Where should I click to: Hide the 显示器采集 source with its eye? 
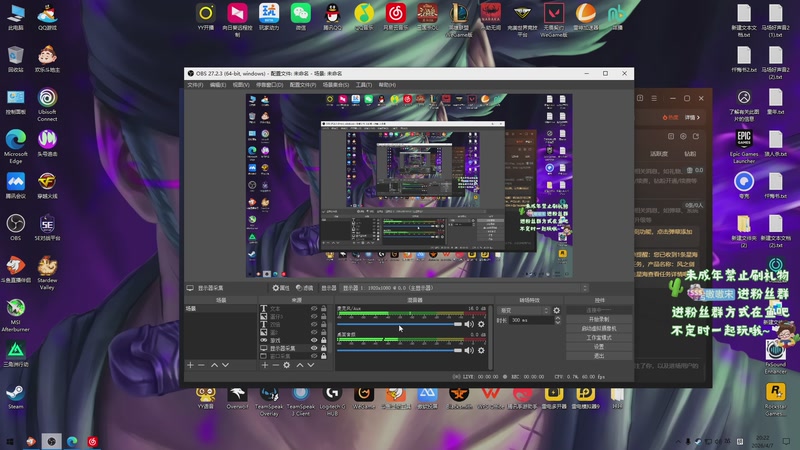314,348
